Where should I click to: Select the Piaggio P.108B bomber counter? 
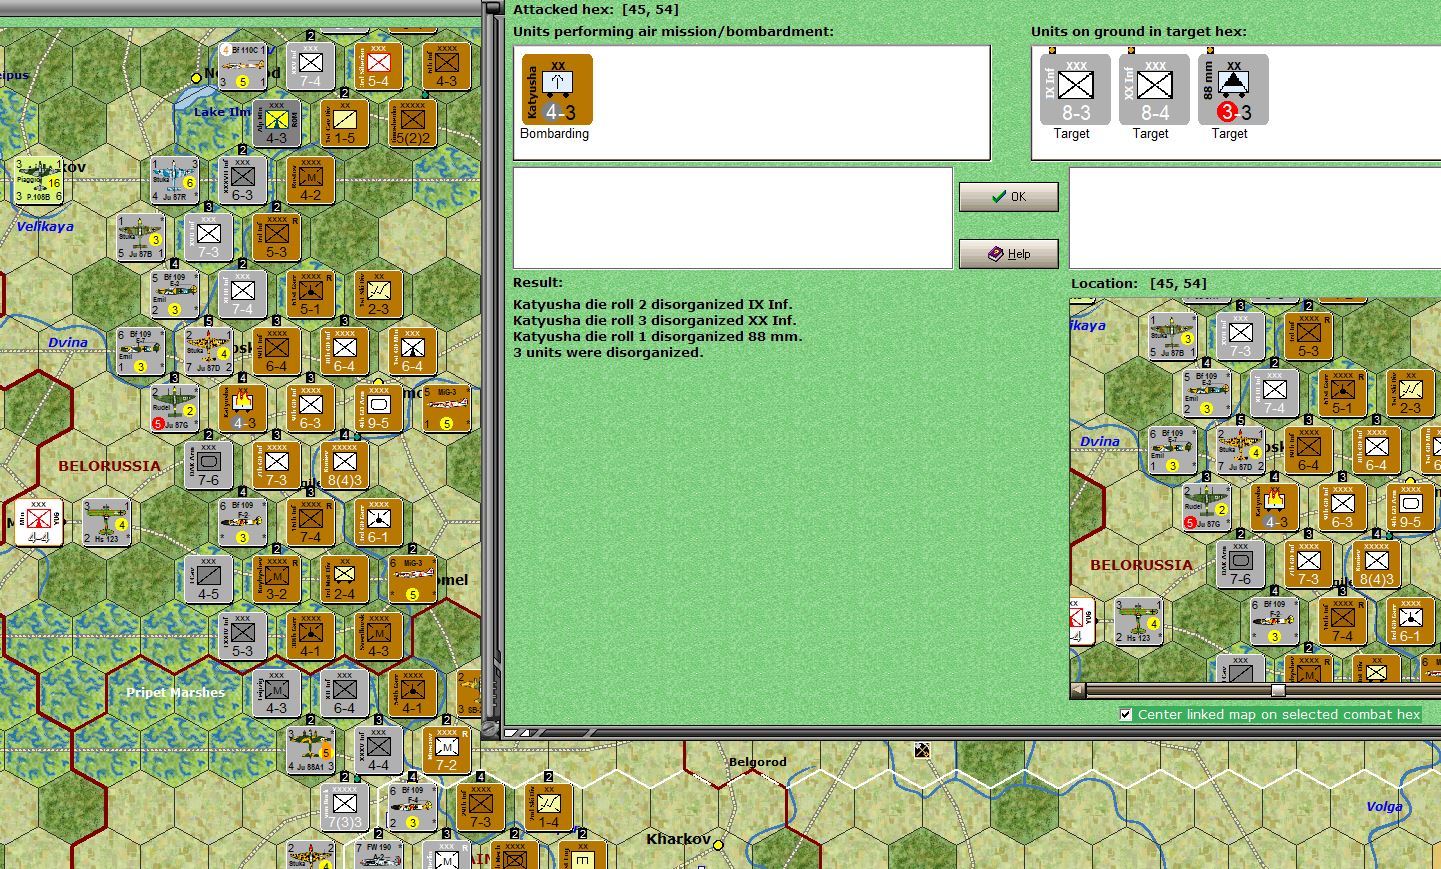click(39, 181)
